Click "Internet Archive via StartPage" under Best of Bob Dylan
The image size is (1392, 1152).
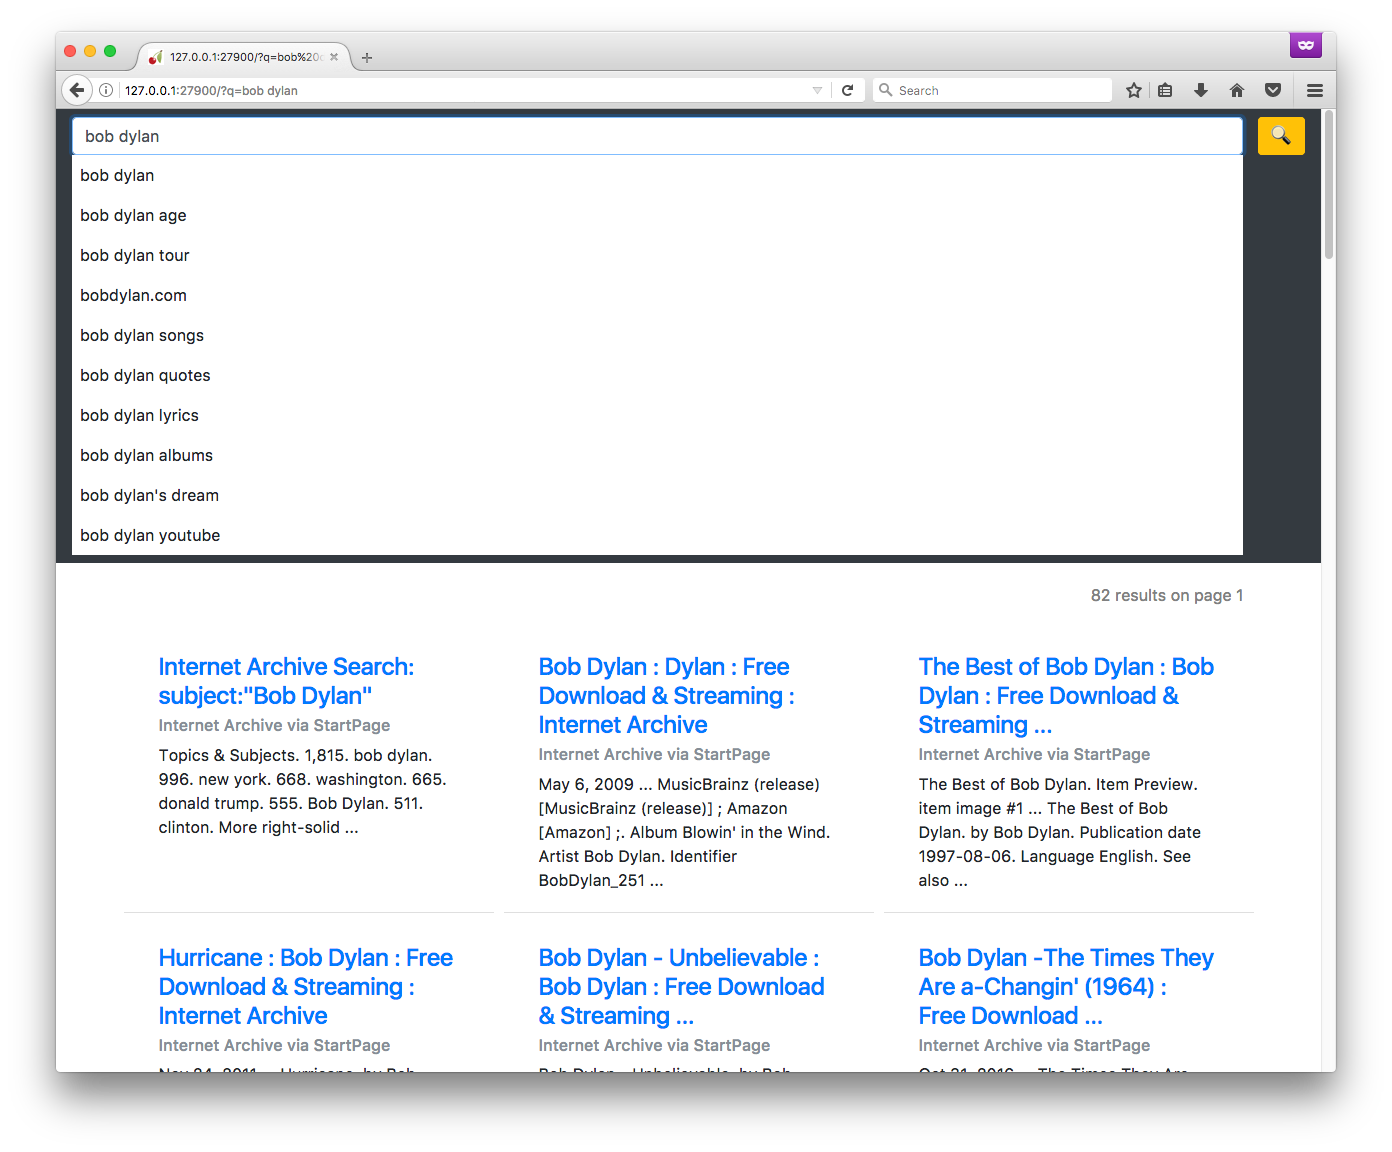tap(1034, 755)
